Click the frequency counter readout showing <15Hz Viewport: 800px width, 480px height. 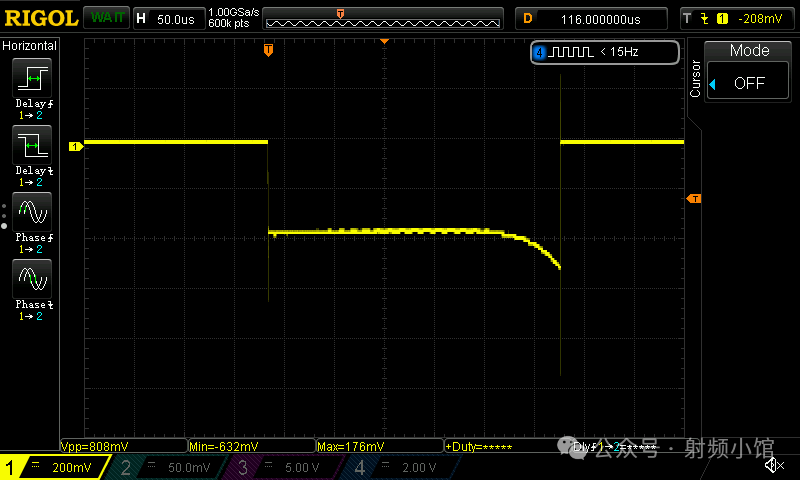click(604, 51)
